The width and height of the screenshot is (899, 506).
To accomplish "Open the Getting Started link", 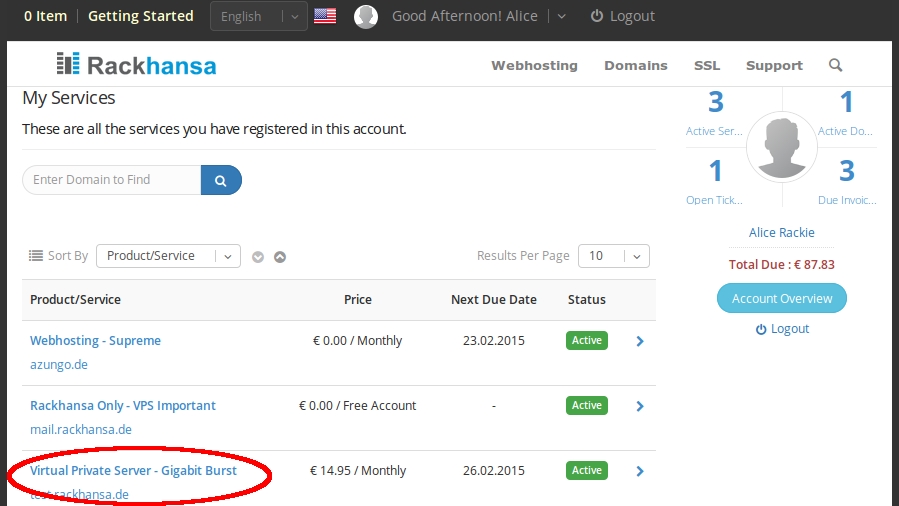I will point(140,16).
